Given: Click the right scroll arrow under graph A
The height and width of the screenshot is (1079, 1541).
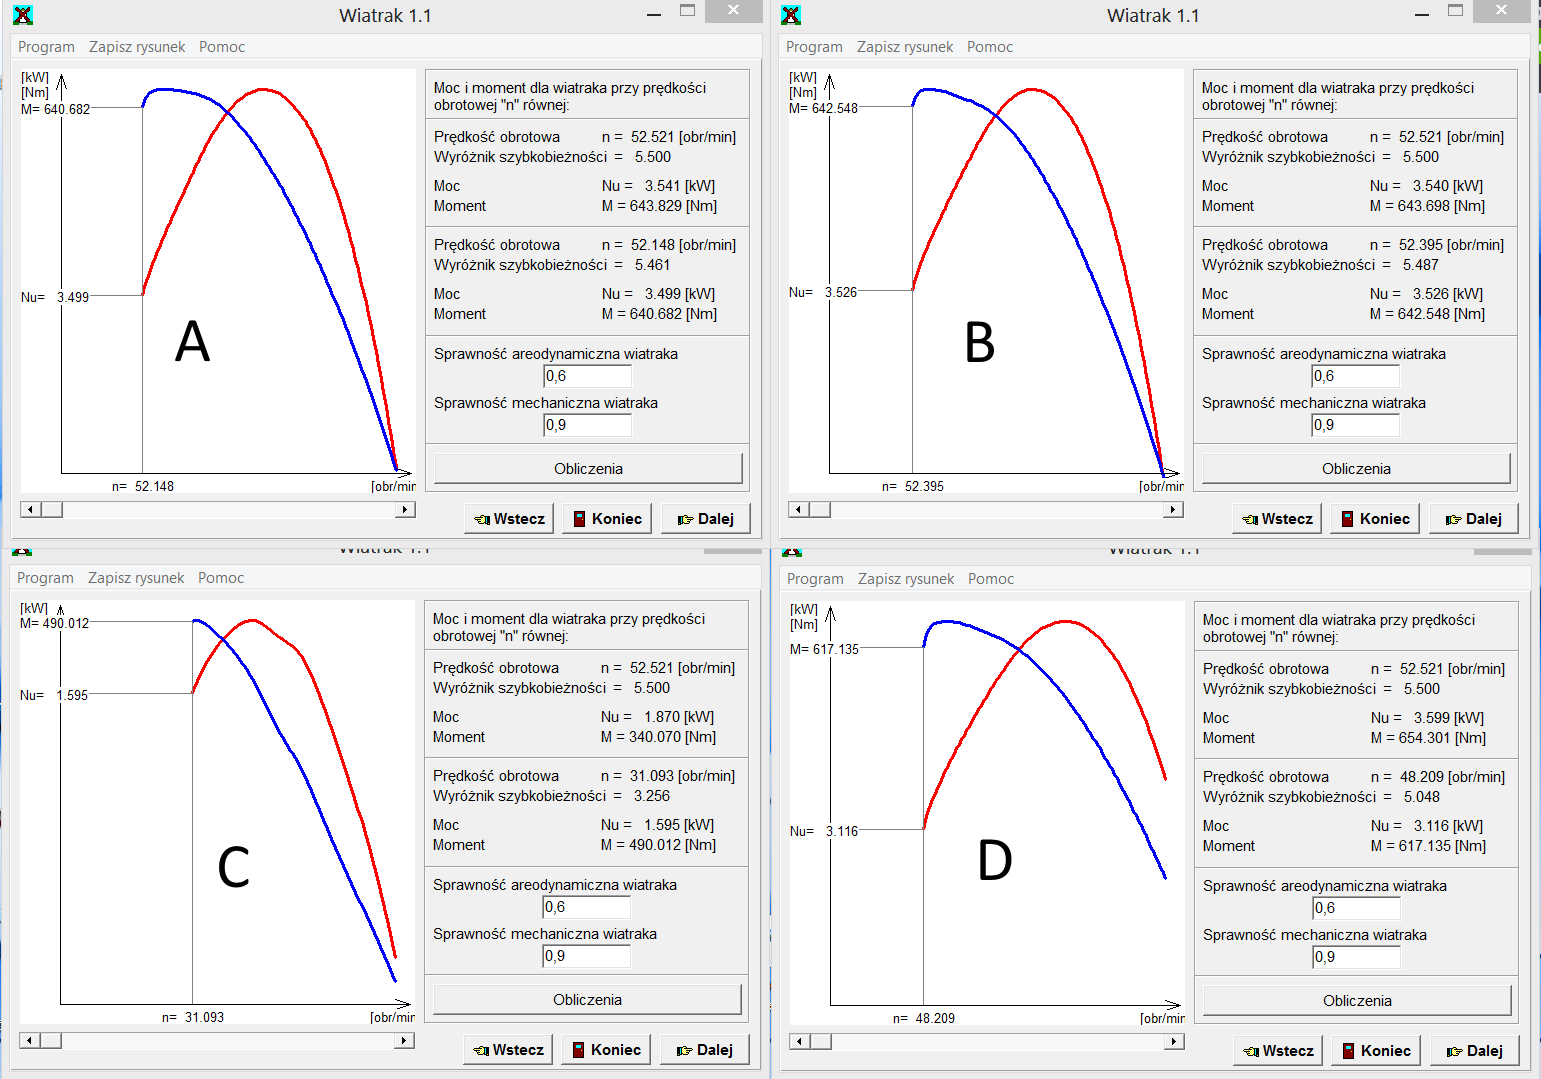Looking at the screenshot, I should (405, 510).
